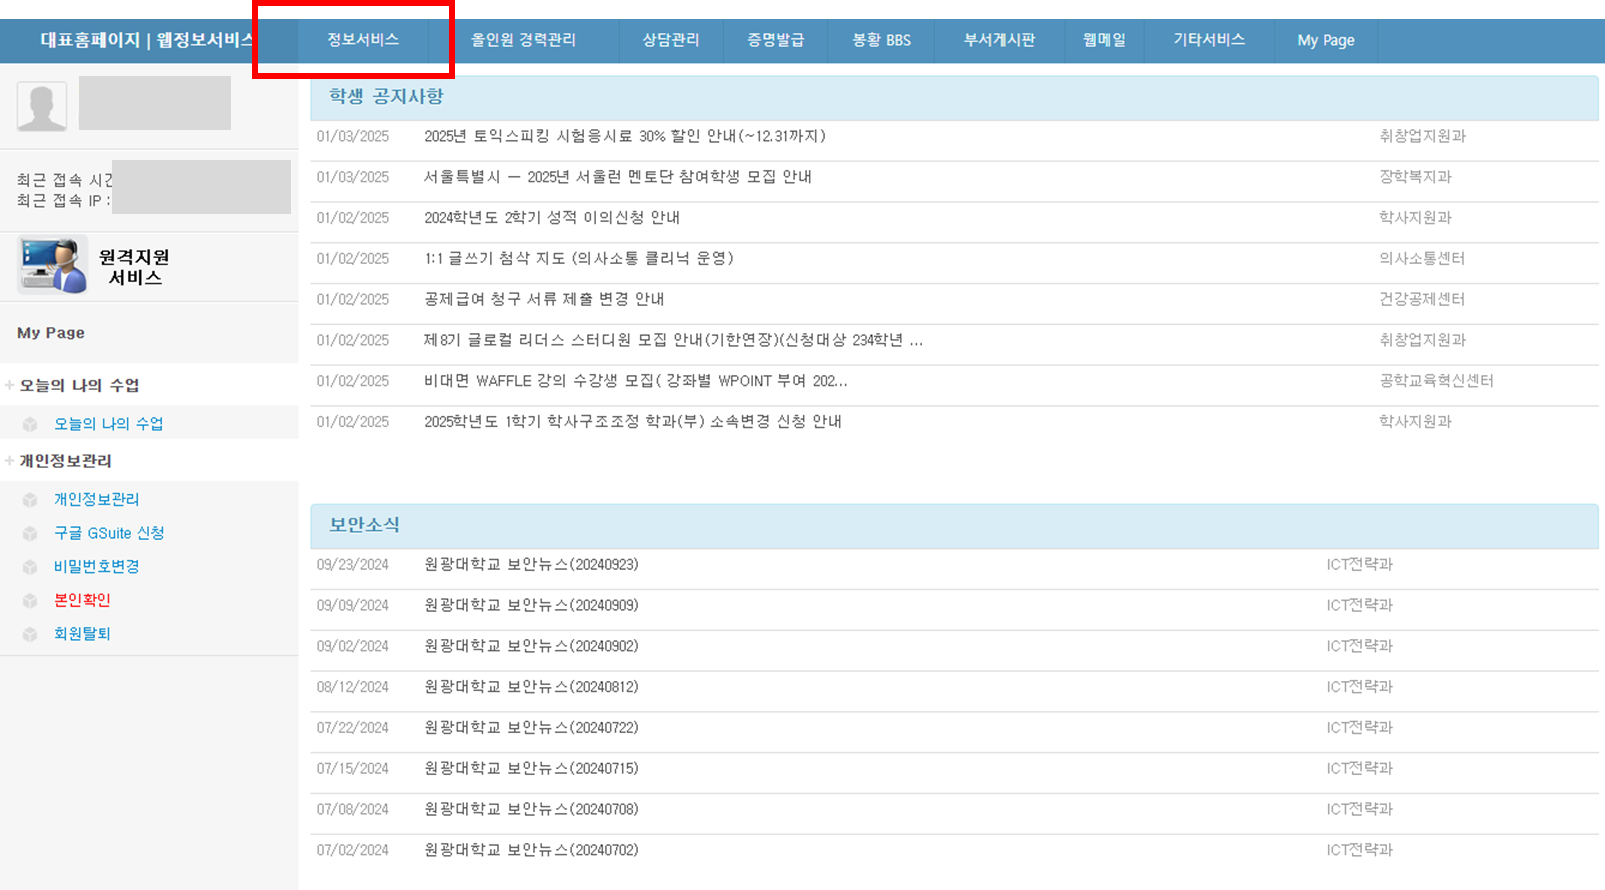Collapse the 오늘의 나의 수업 section

point(10,385)
